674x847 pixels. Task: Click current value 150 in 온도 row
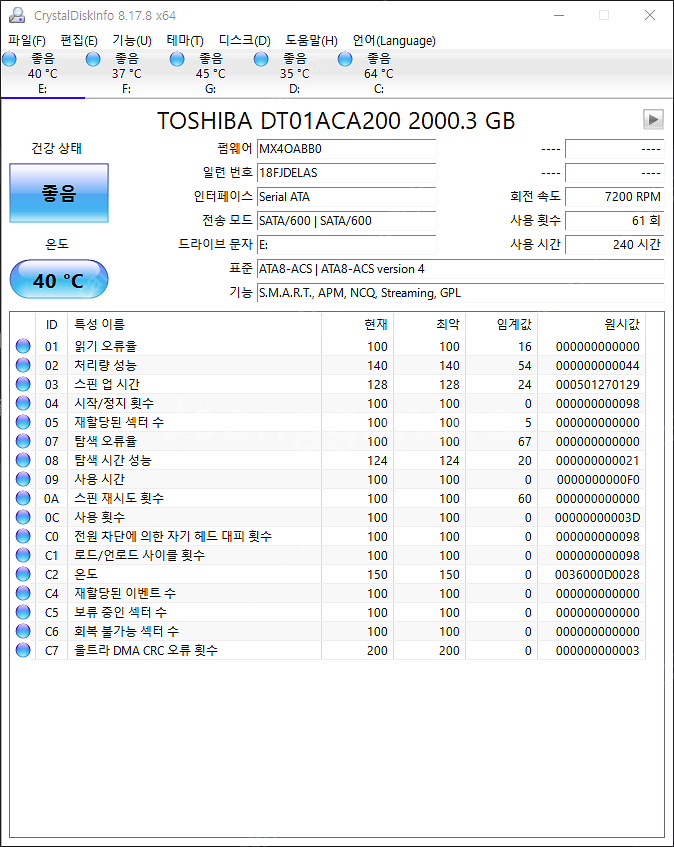(x=377, y=575)
